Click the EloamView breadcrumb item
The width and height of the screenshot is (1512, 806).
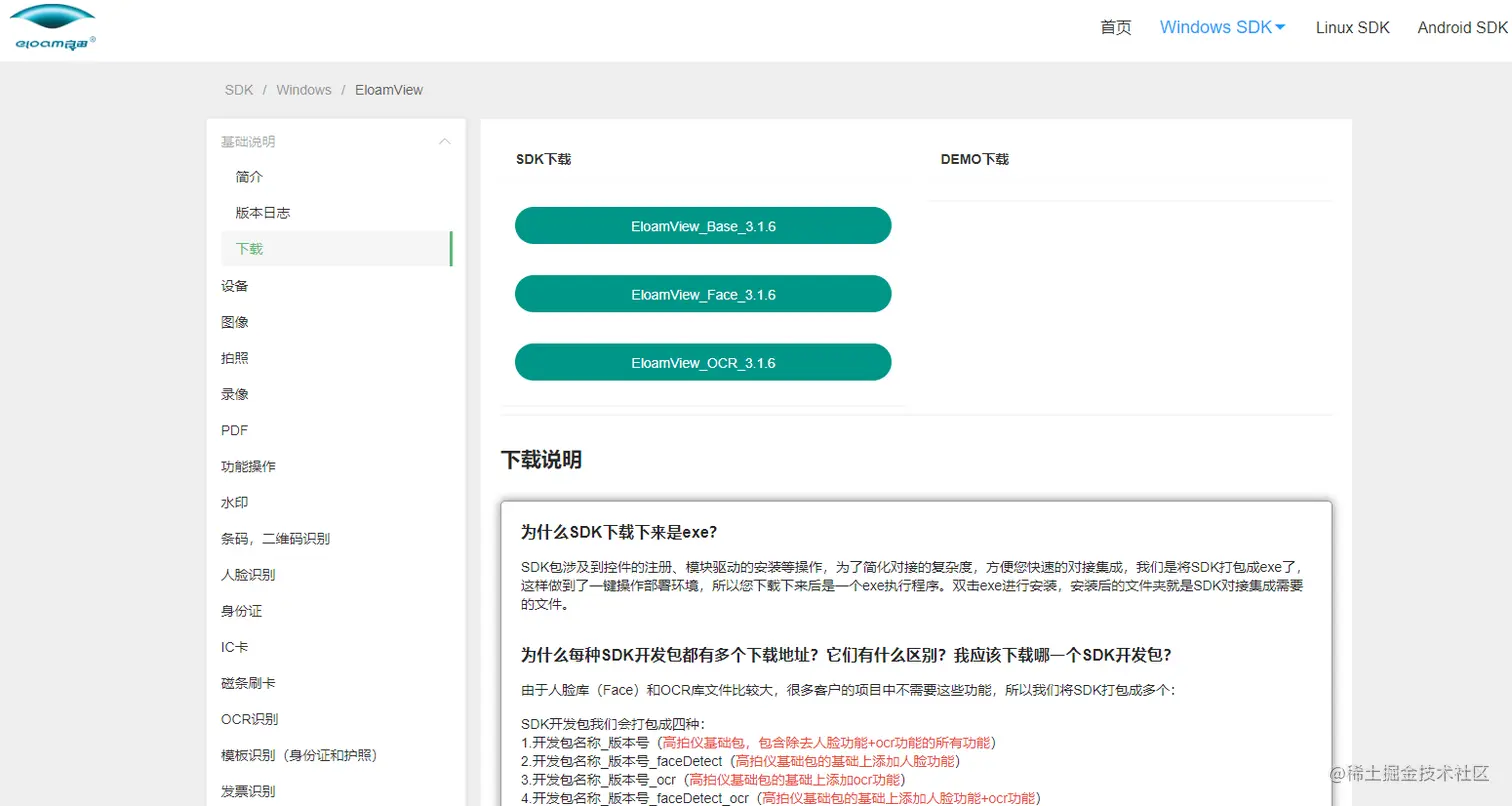(x=389, y=90)
